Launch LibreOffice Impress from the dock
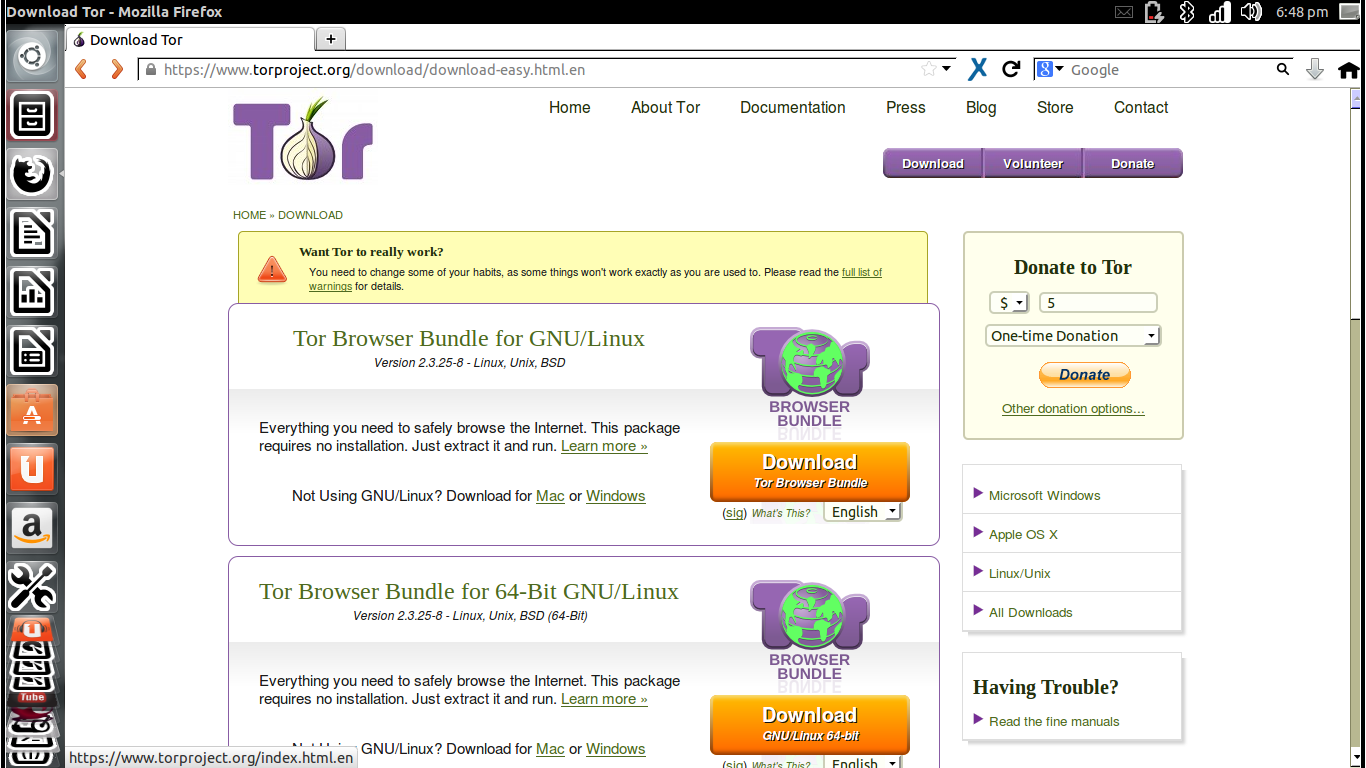 pyautogui.click(x=32, y=352)
